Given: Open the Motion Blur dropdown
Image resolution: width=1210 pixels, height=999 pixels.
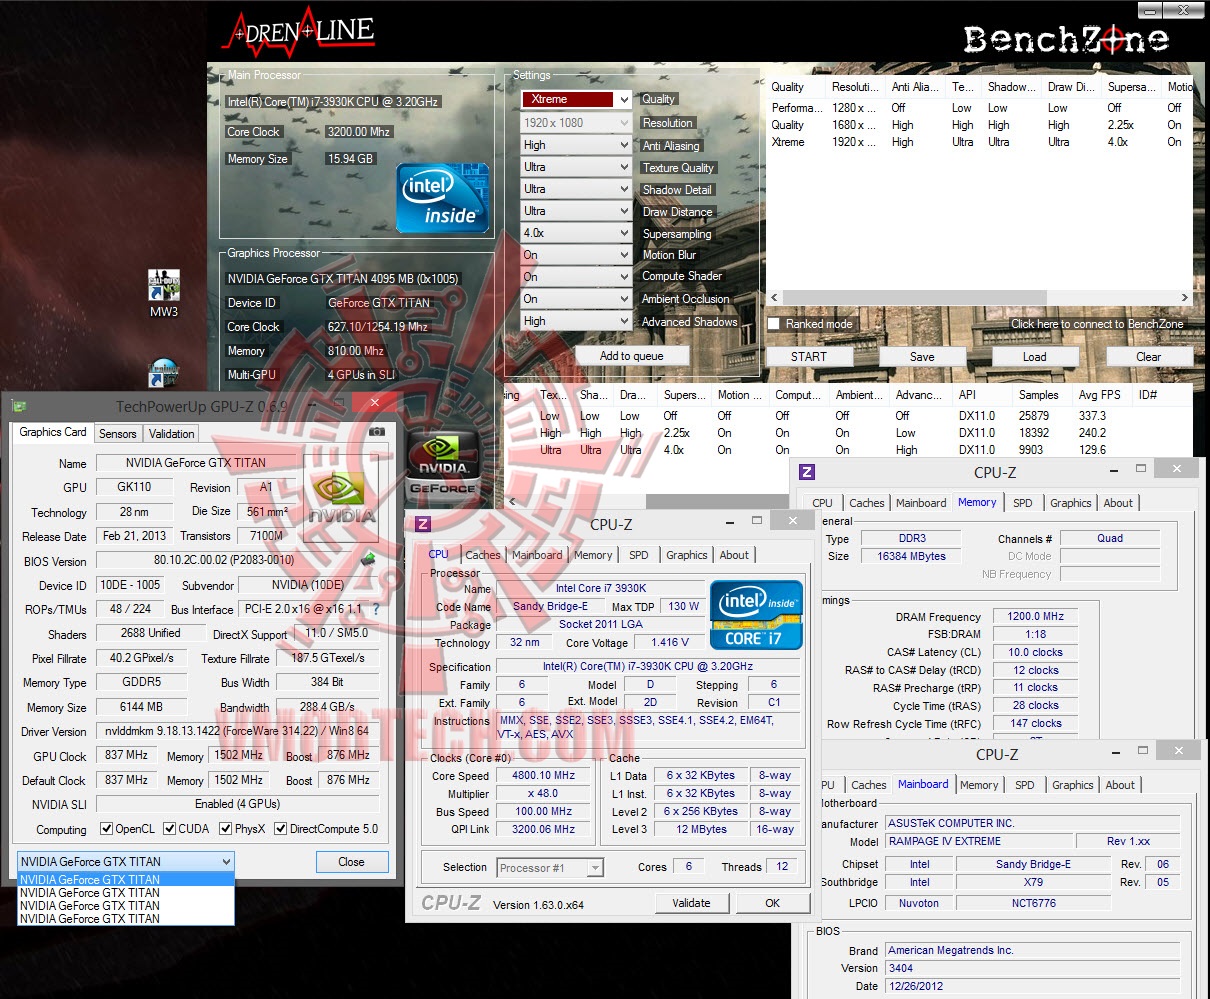Looking at the screenshot, I should pos(576,255).
